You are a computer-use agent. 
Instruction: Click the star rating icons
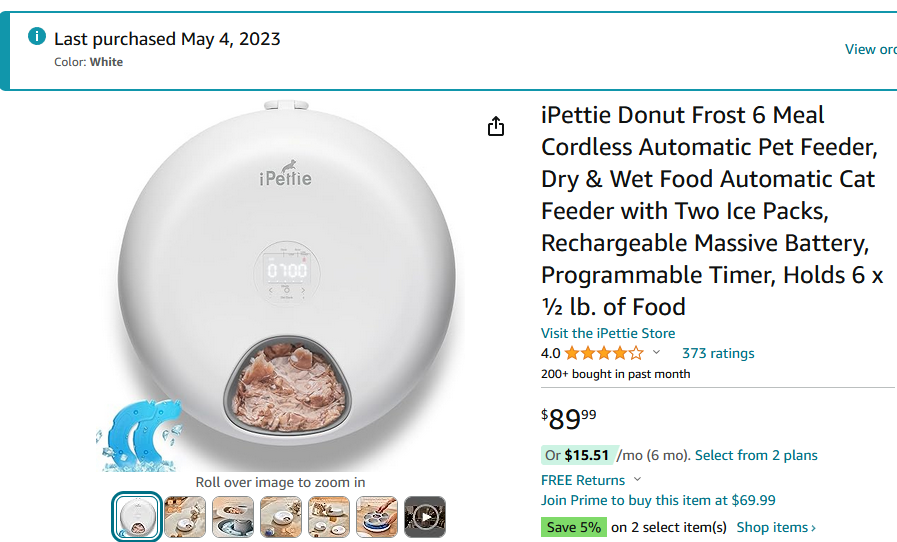click(604, 353)
